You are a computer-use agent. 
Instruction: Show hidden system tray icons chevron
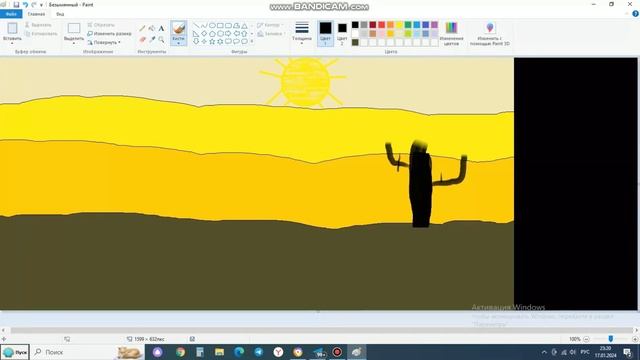[x=544, y=352]
